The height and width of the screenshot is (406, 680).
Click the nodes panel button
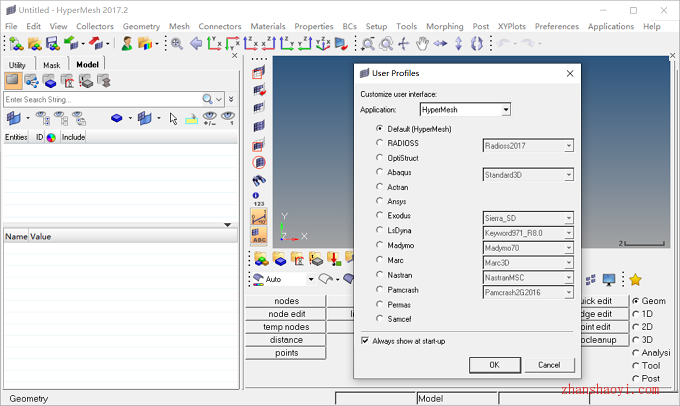point(286,301)
